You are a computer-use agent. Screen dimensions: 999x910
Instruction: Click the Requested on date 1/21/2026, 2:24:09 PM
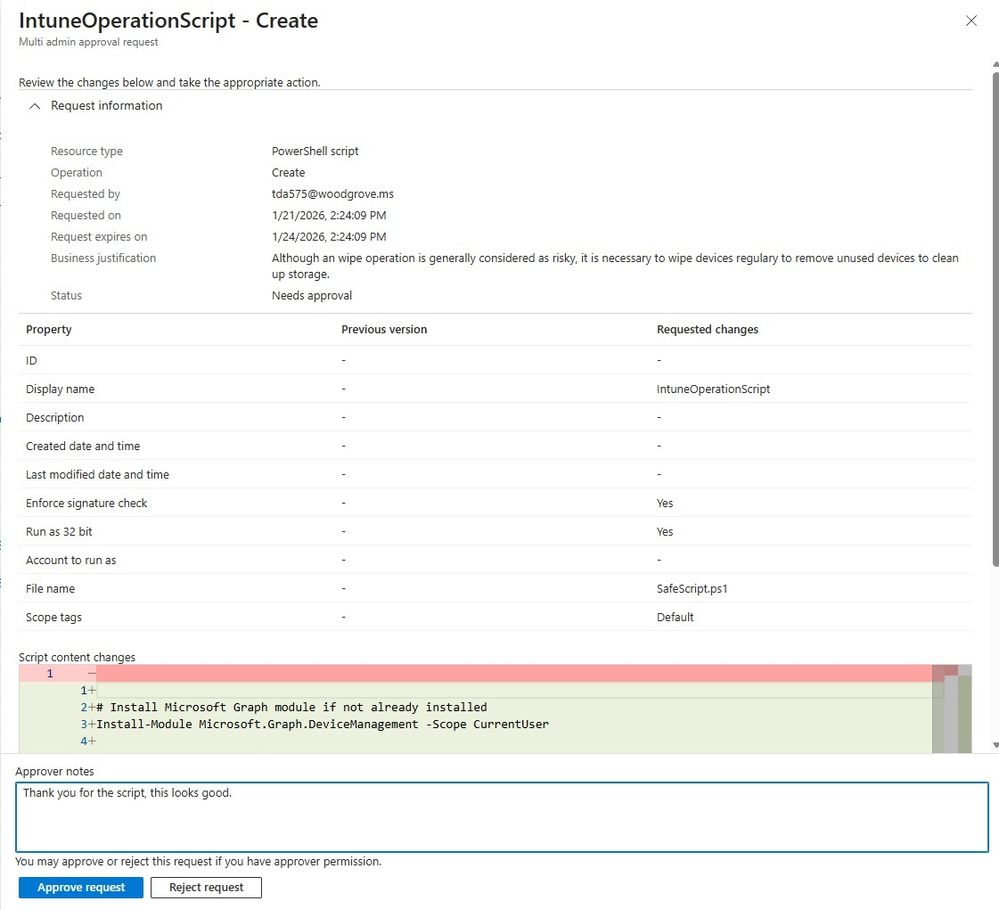click(329, 215)
